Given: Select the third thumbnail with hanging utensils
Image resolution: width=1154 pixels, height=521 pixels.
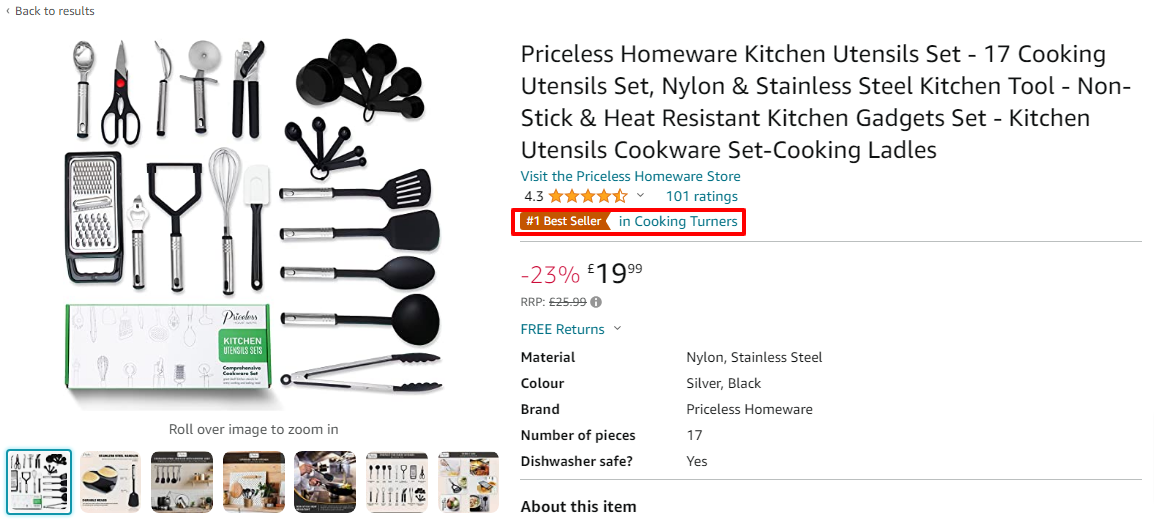Looking at the screenshot, I should coord(182,481).
